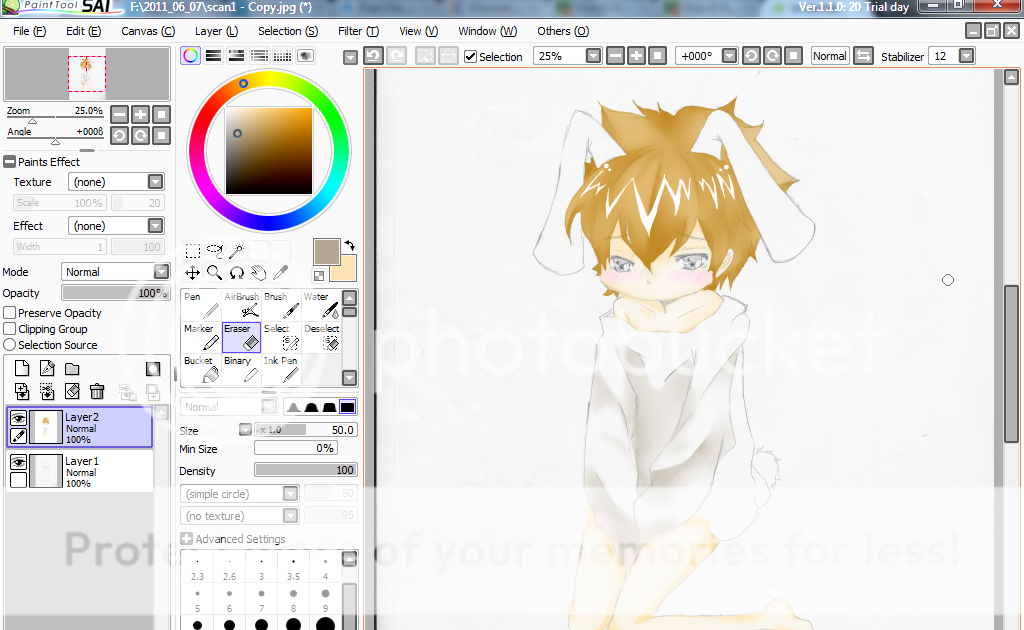Enable the Preserve Opacity checkbox

pos(10,313)
